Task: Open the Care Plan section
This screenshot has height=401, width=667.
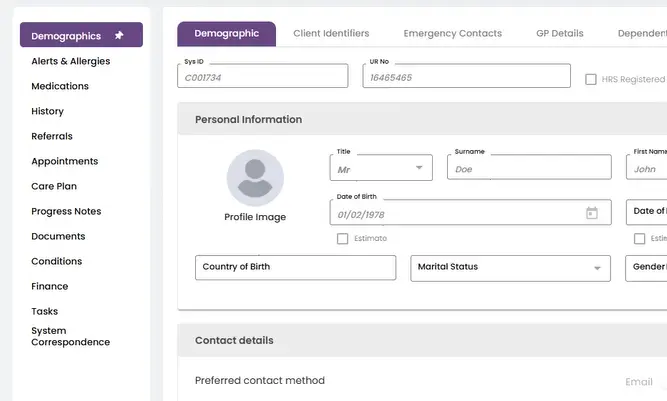Action: tap(54, 186)
